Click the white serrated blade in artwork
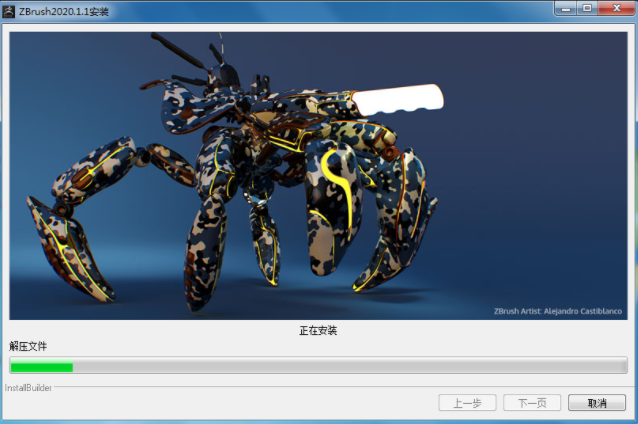 (400, 98)
